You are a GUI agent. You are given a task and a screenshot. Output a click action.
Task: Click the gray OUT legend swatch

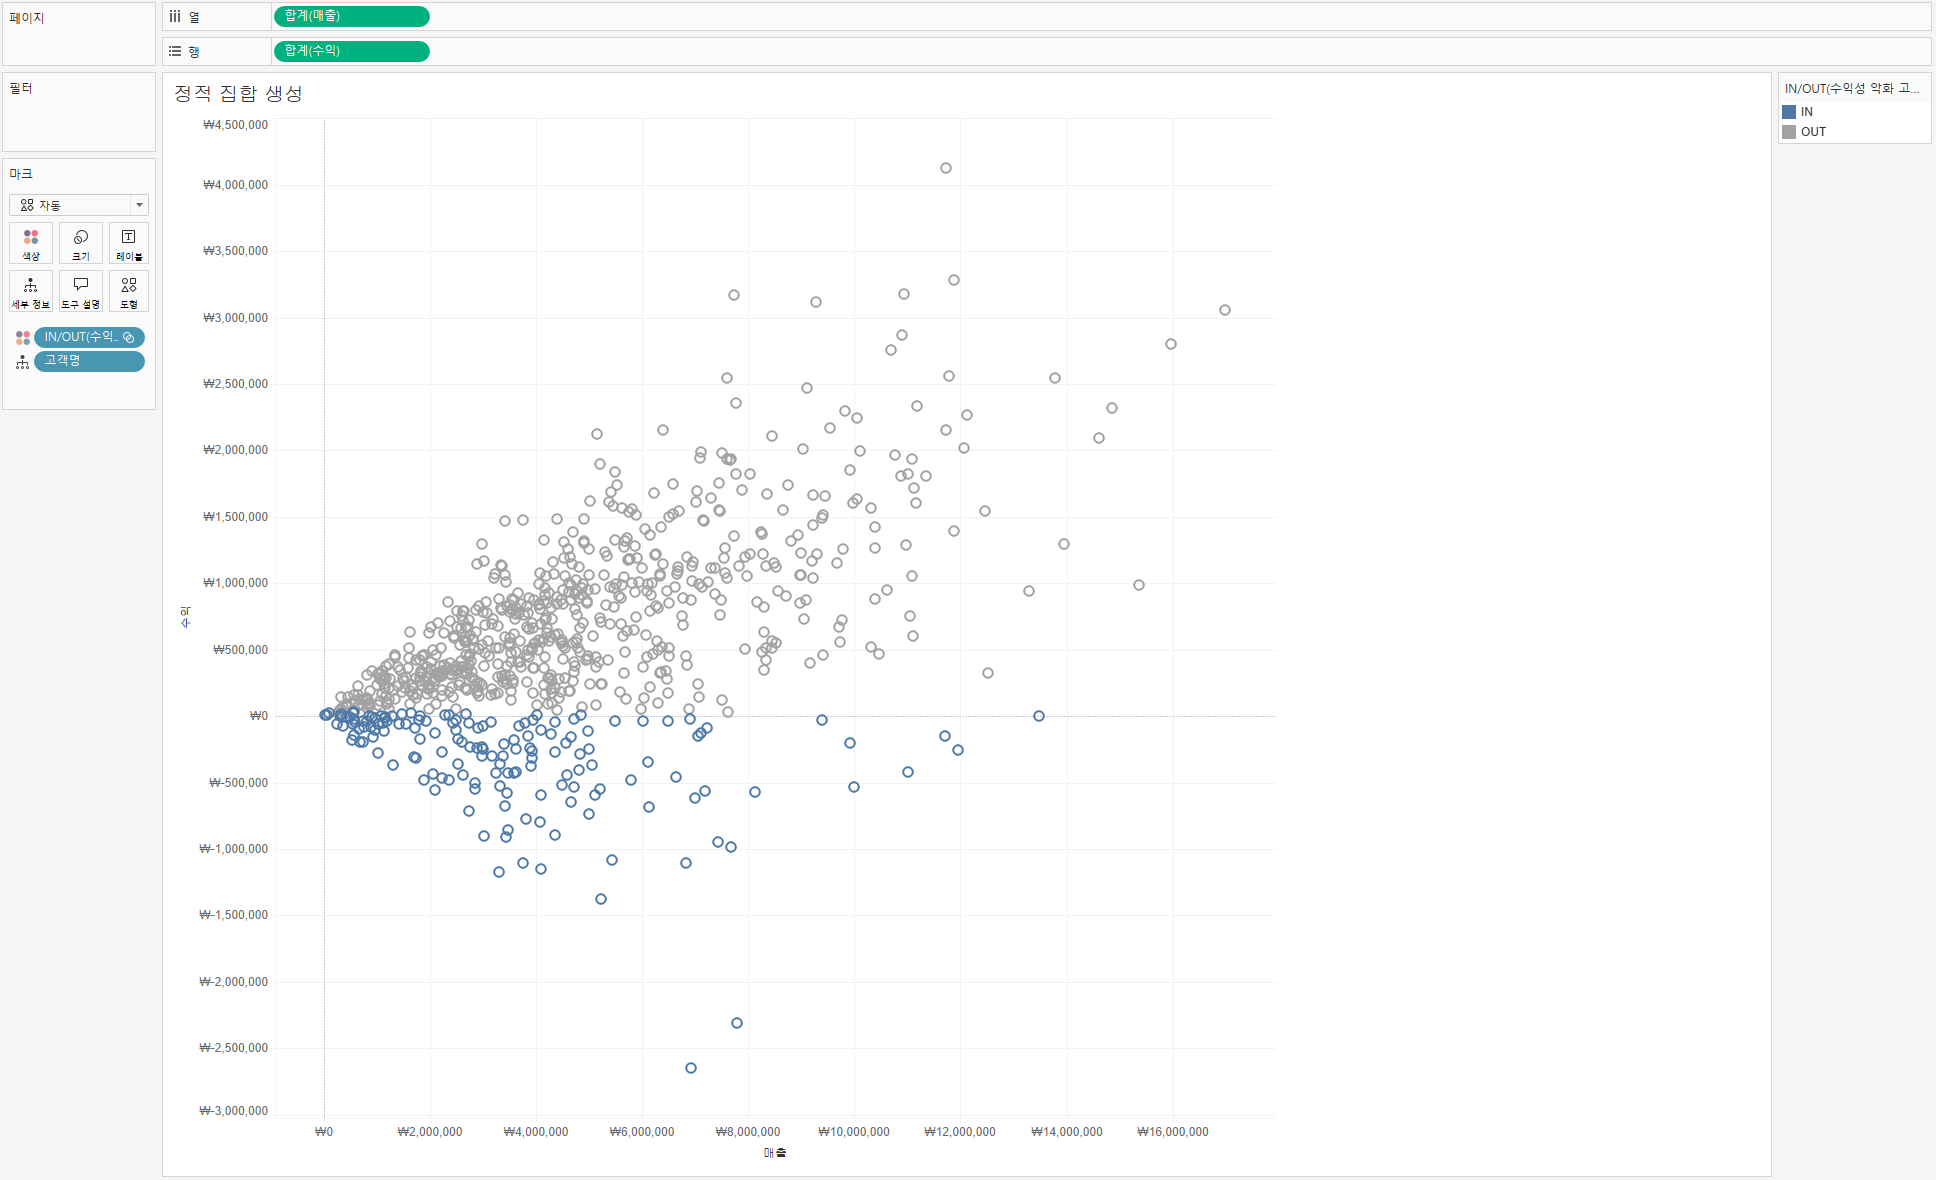1789,132
